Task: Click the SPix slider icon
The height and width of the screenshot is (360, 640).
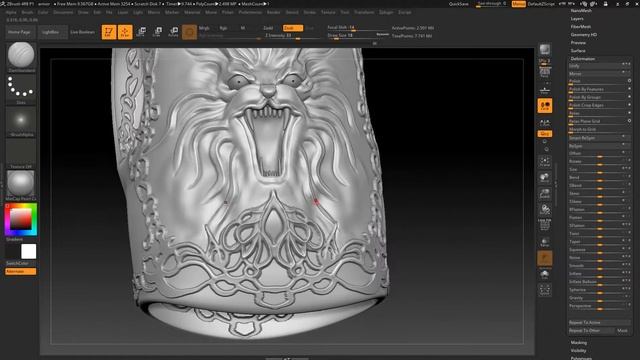Action: 545,62
